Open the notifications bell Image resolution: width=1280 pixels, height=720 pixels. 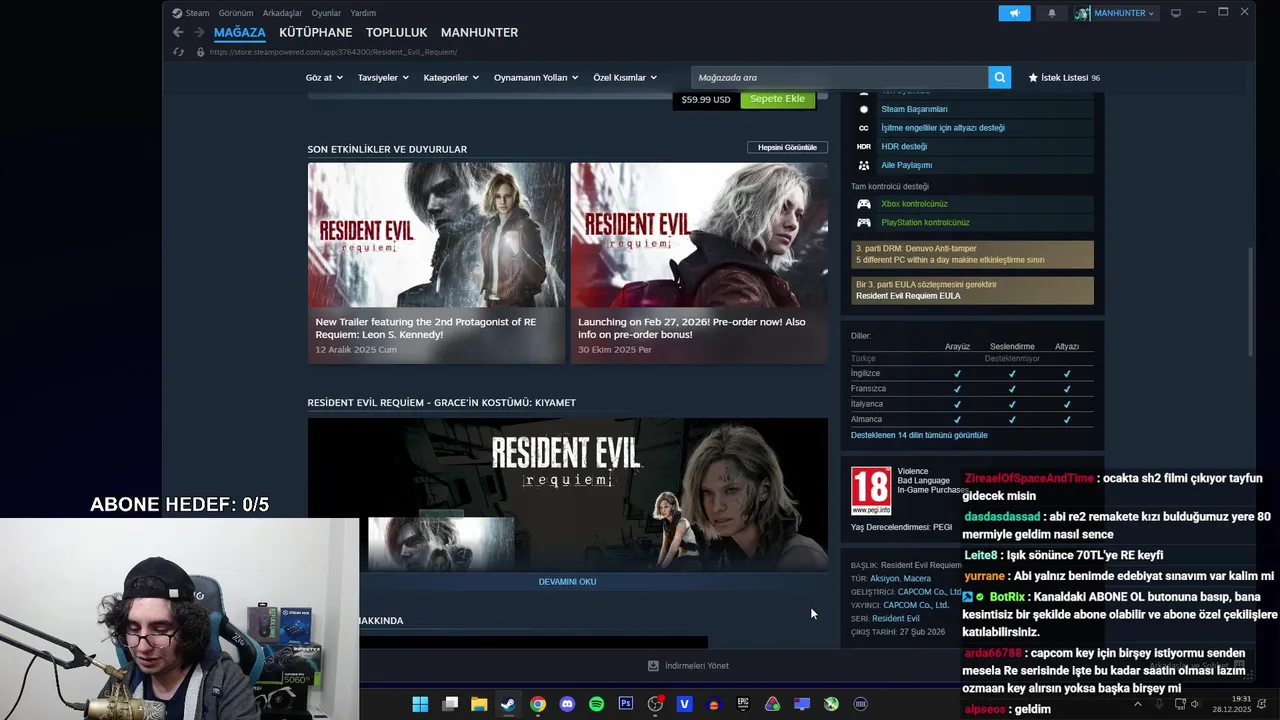[x=1051, y=13]
